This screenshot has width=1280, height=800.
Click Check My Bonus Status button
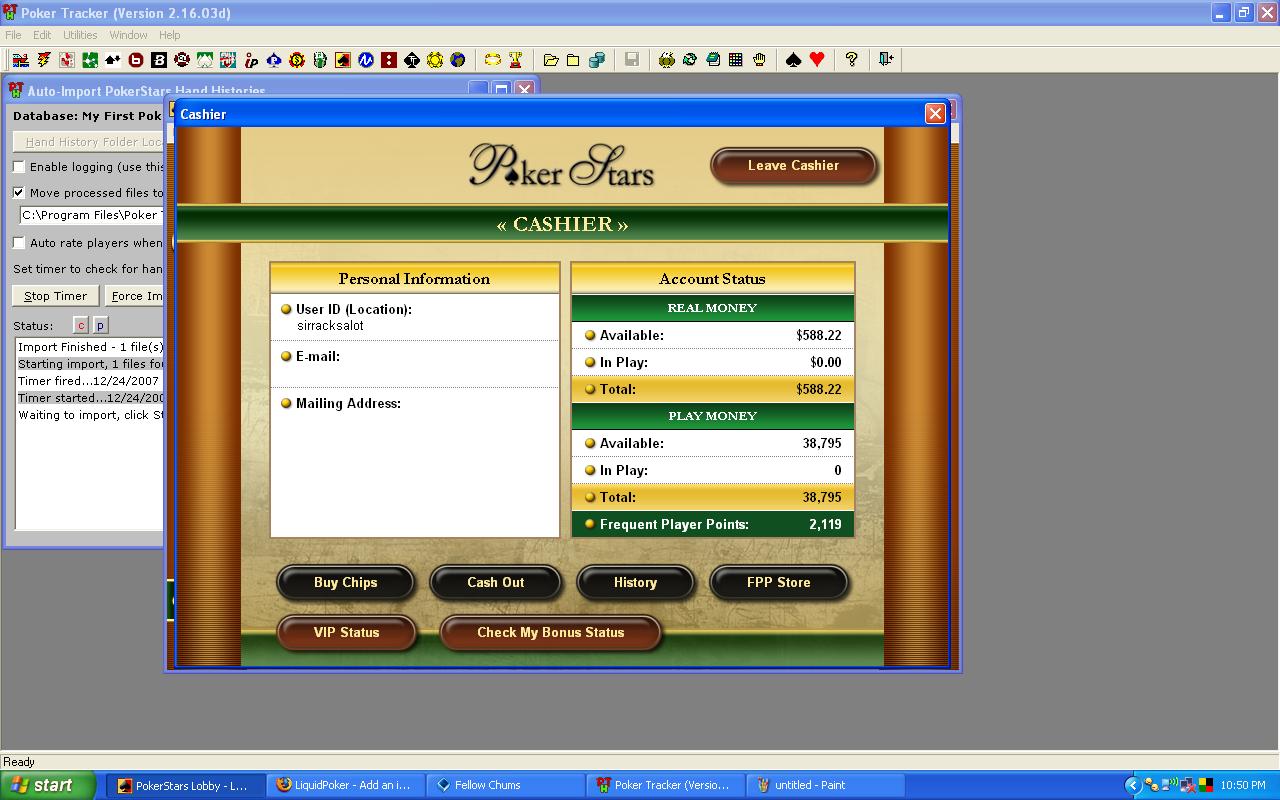point(551,633)
